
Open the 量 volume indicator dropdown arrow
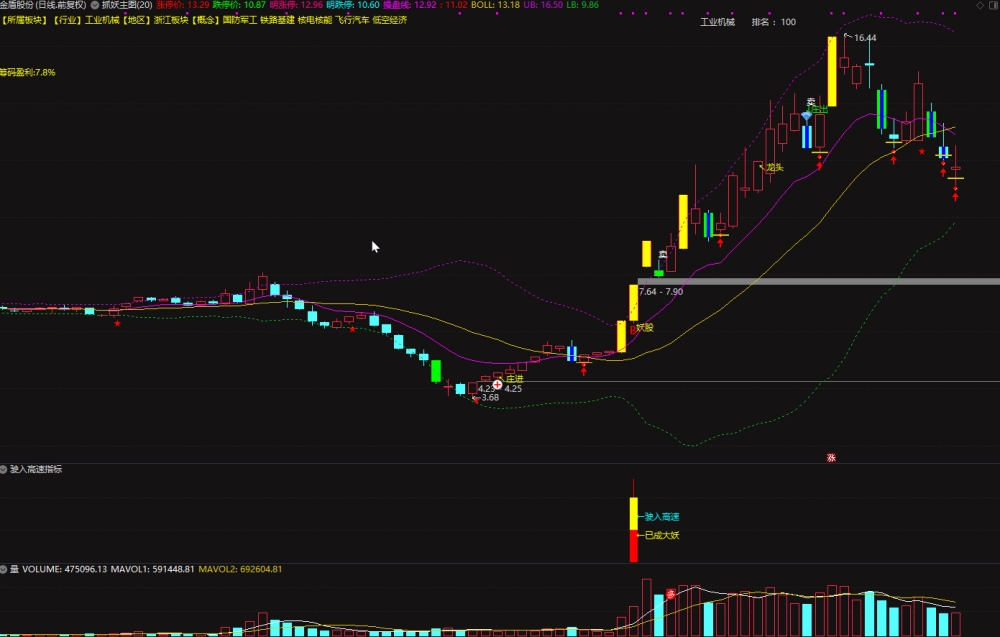[4, 569]
